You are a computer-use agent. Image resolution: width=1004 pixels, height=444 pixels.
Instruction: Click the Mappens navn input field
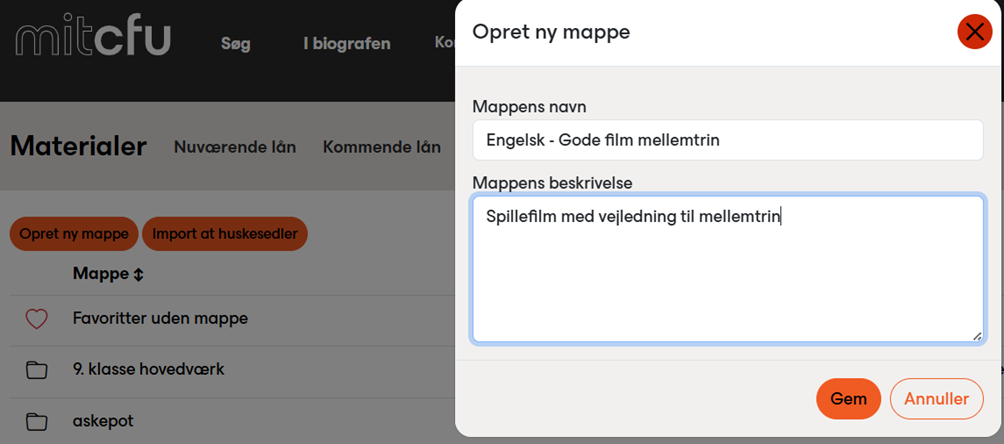(727, 140)
